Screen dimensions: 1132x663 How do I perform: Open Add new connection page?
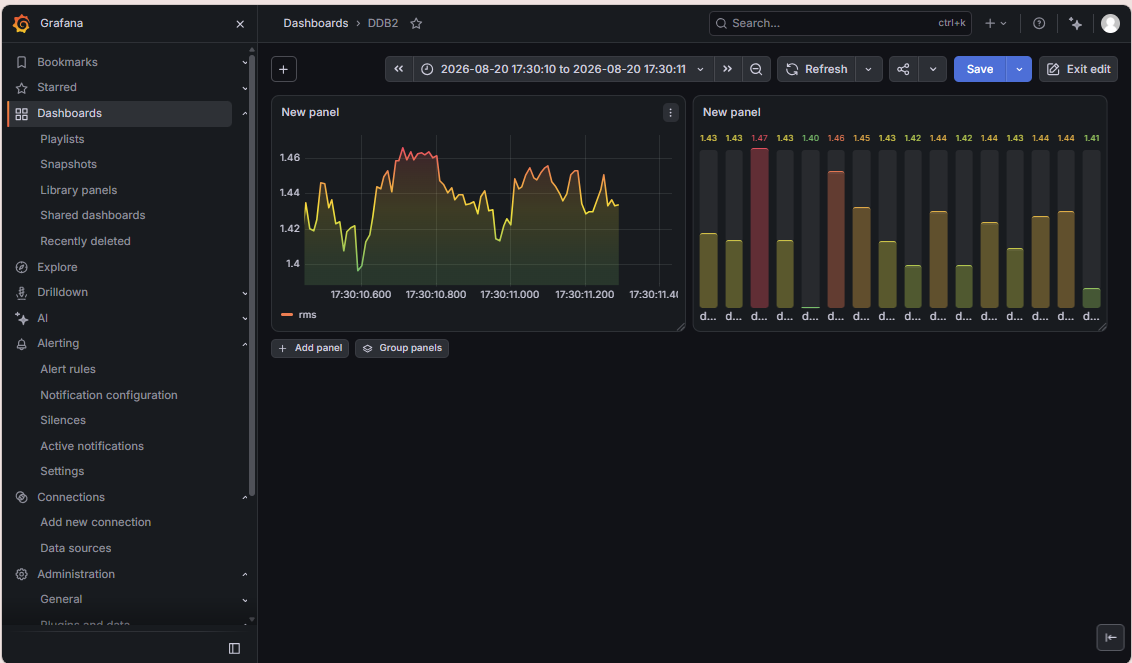[x=95, y=522]
